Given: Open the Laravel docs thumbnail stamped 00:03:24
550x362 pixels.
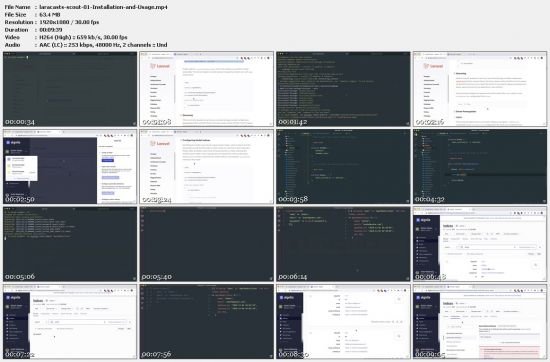Looking at the screenshot, I should point(207,167).
